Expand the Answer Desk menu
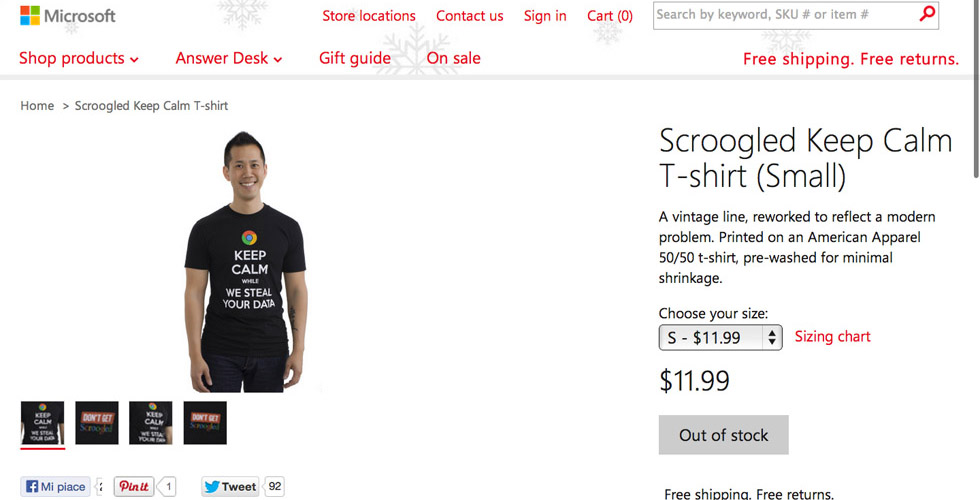This screenshot has height=500, width=980. click(229, 58)
